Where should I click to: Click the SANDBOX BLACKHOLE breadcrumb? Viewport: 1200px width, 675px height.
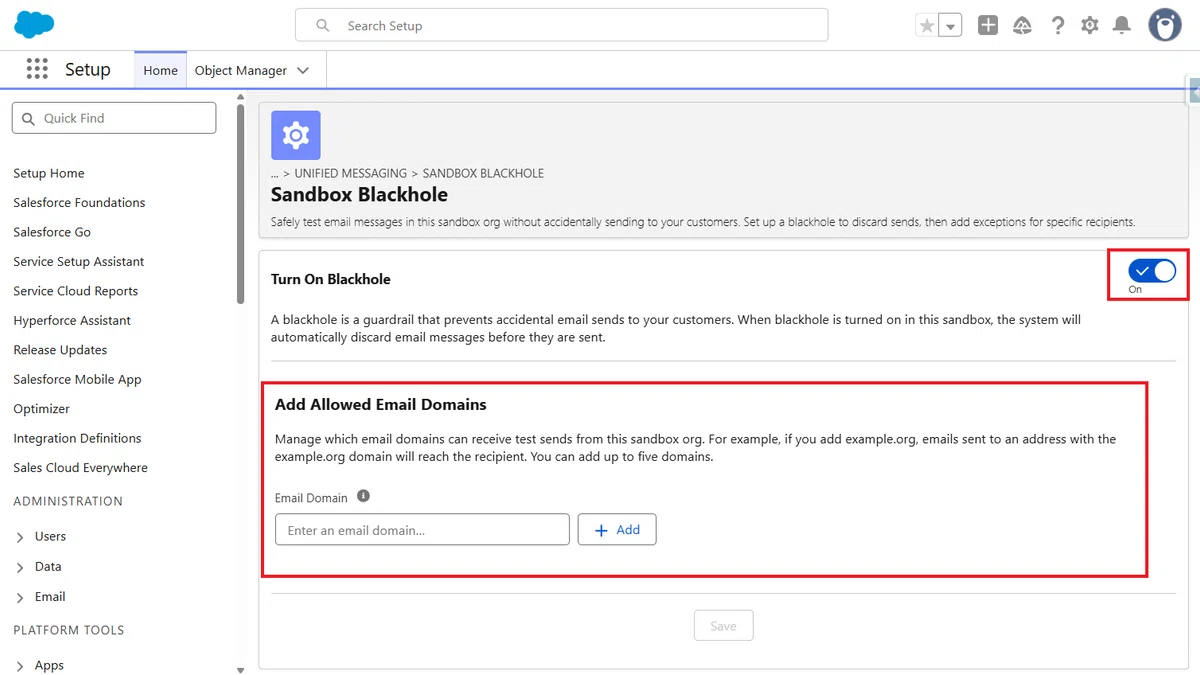click(x=483, y=174)
